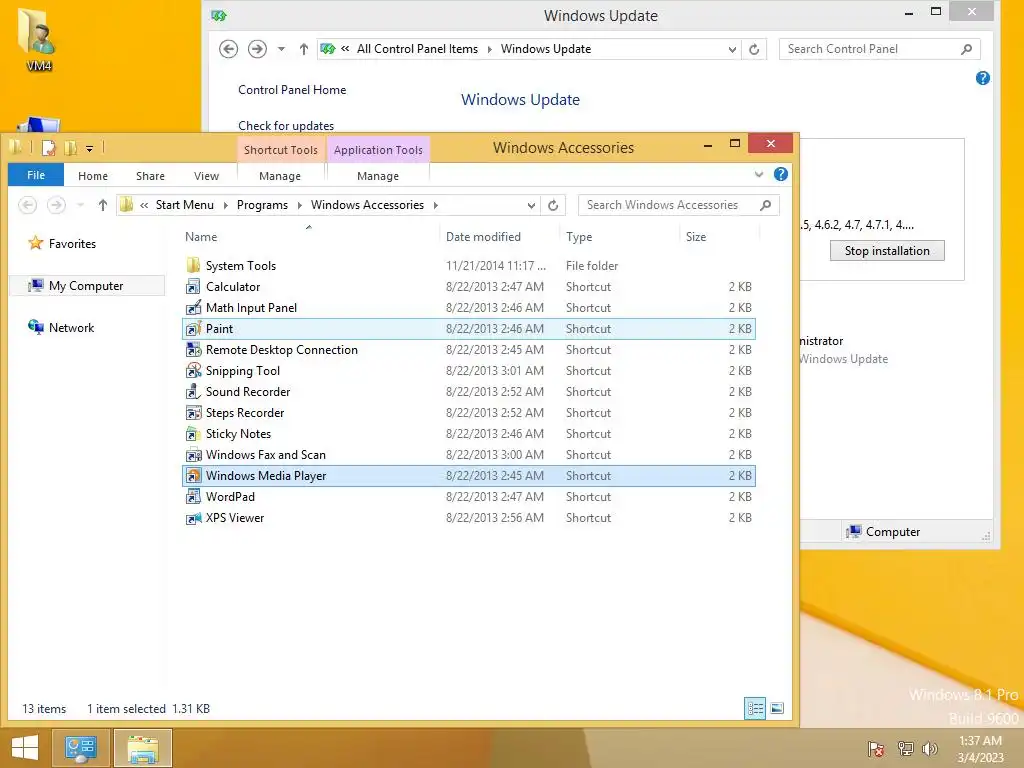The height and width of the screenshot is (768, 1024).
Task: Sort by the Type column header
Action: (x=619, y=236)
